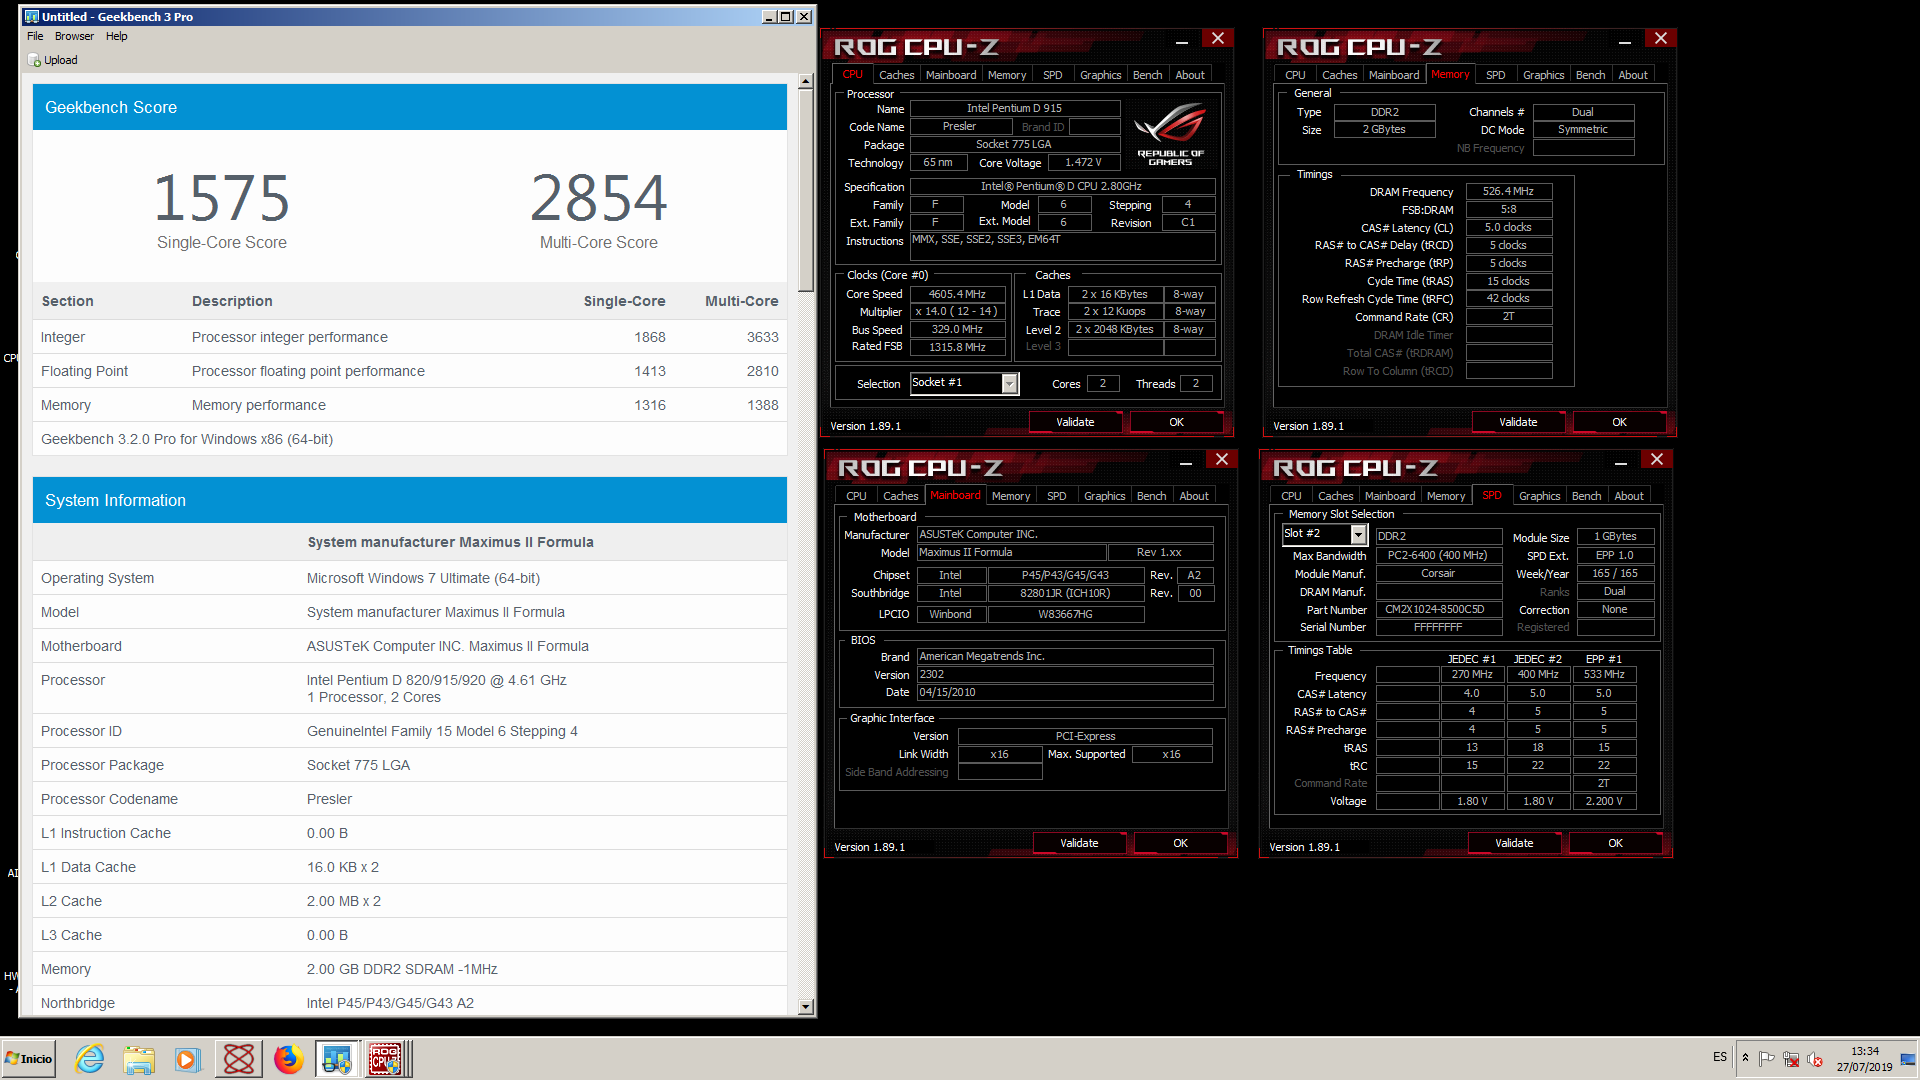
Task: Open Caches tab in SPD window
Action: pyautogui.click(x=1335, y=496)
